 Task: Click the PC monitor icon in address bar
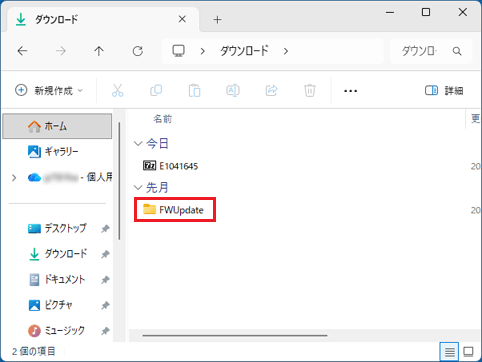178,51
